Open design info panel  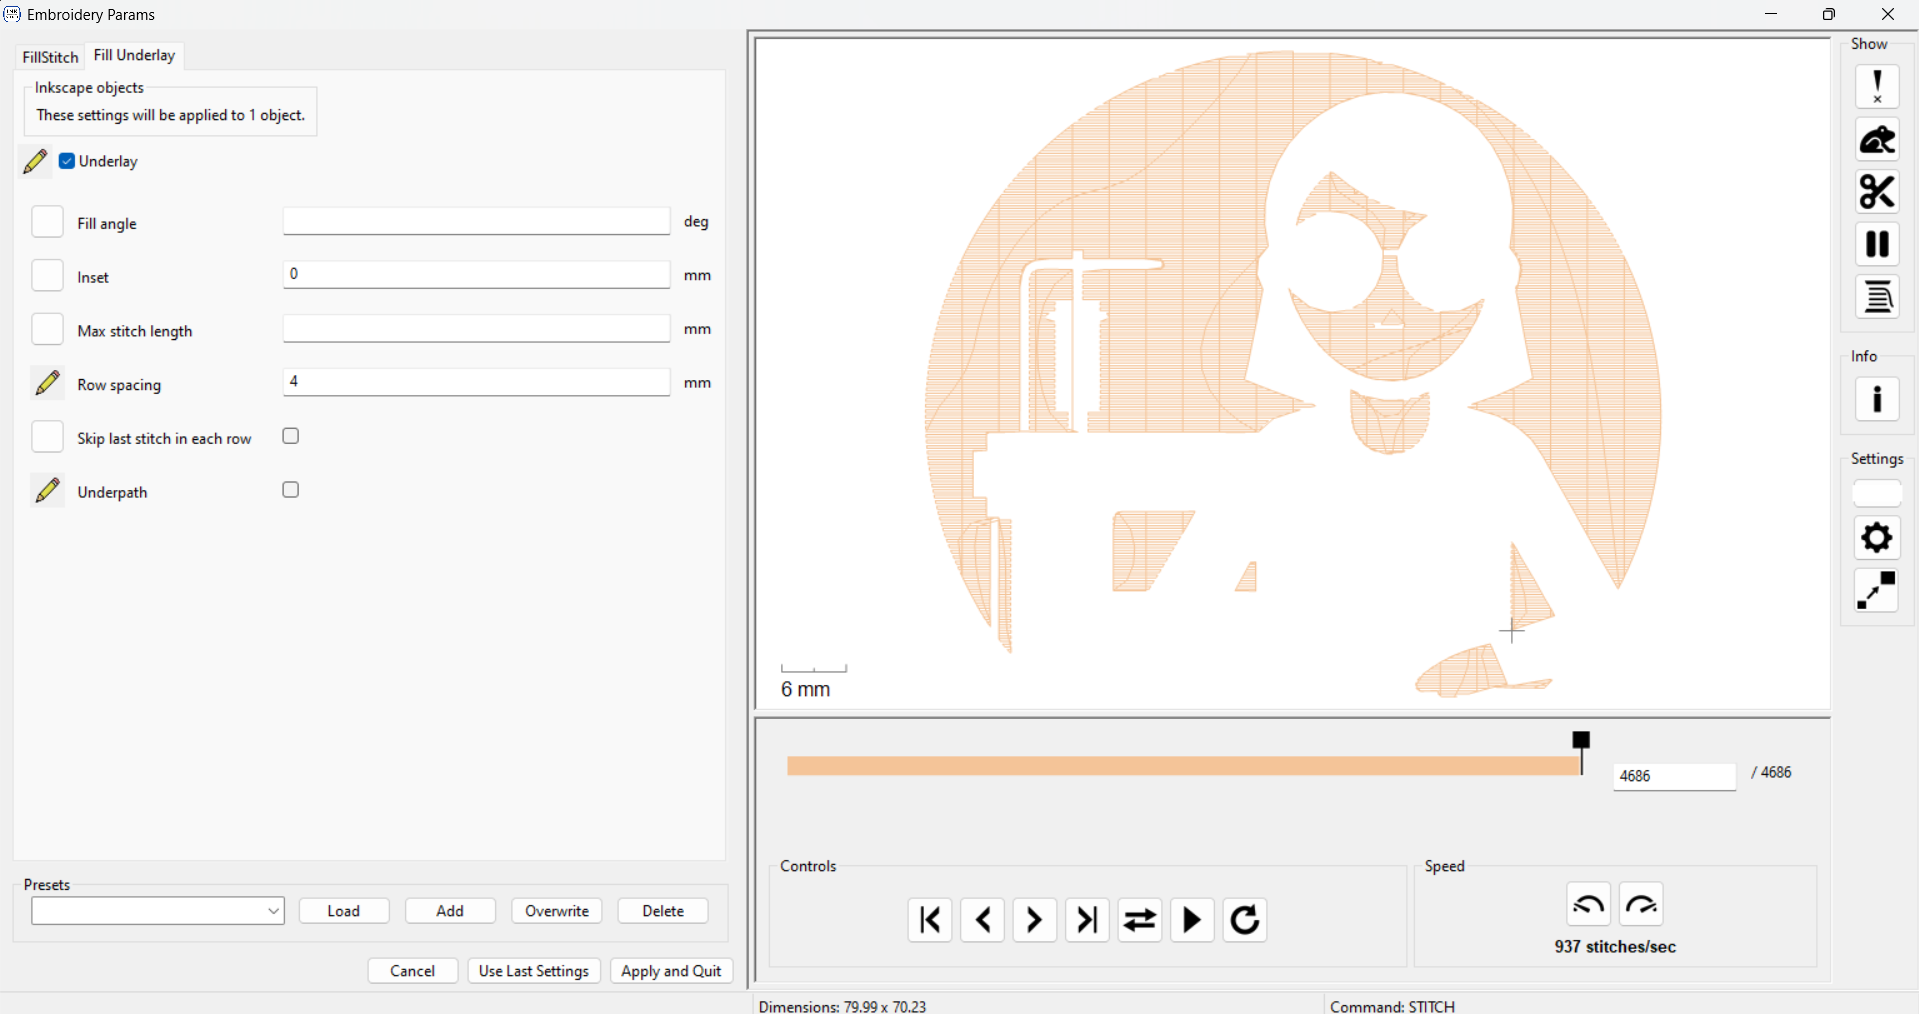click(1877, 400)
